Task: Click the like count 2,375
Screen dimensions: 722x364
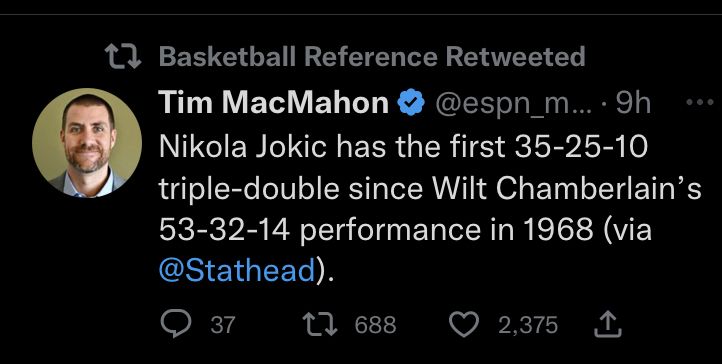Action: click(x=528, y=325)
